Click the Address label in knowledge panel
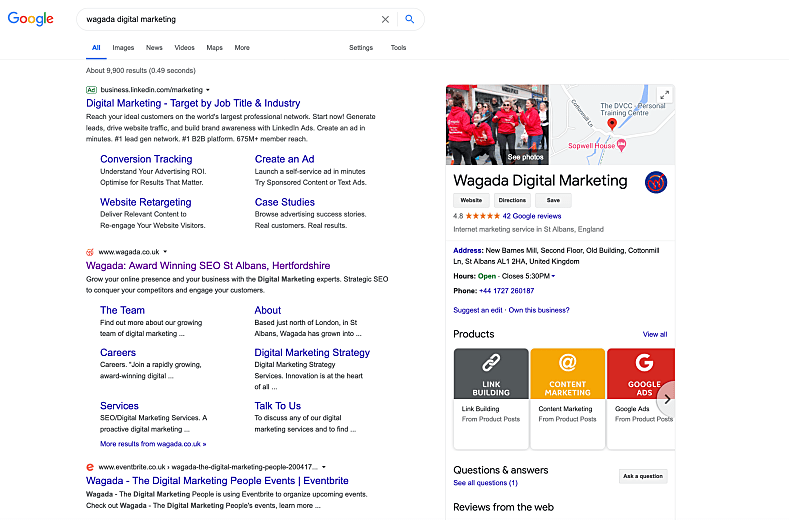This screenshot has width=789, height=520. (468, 251)
